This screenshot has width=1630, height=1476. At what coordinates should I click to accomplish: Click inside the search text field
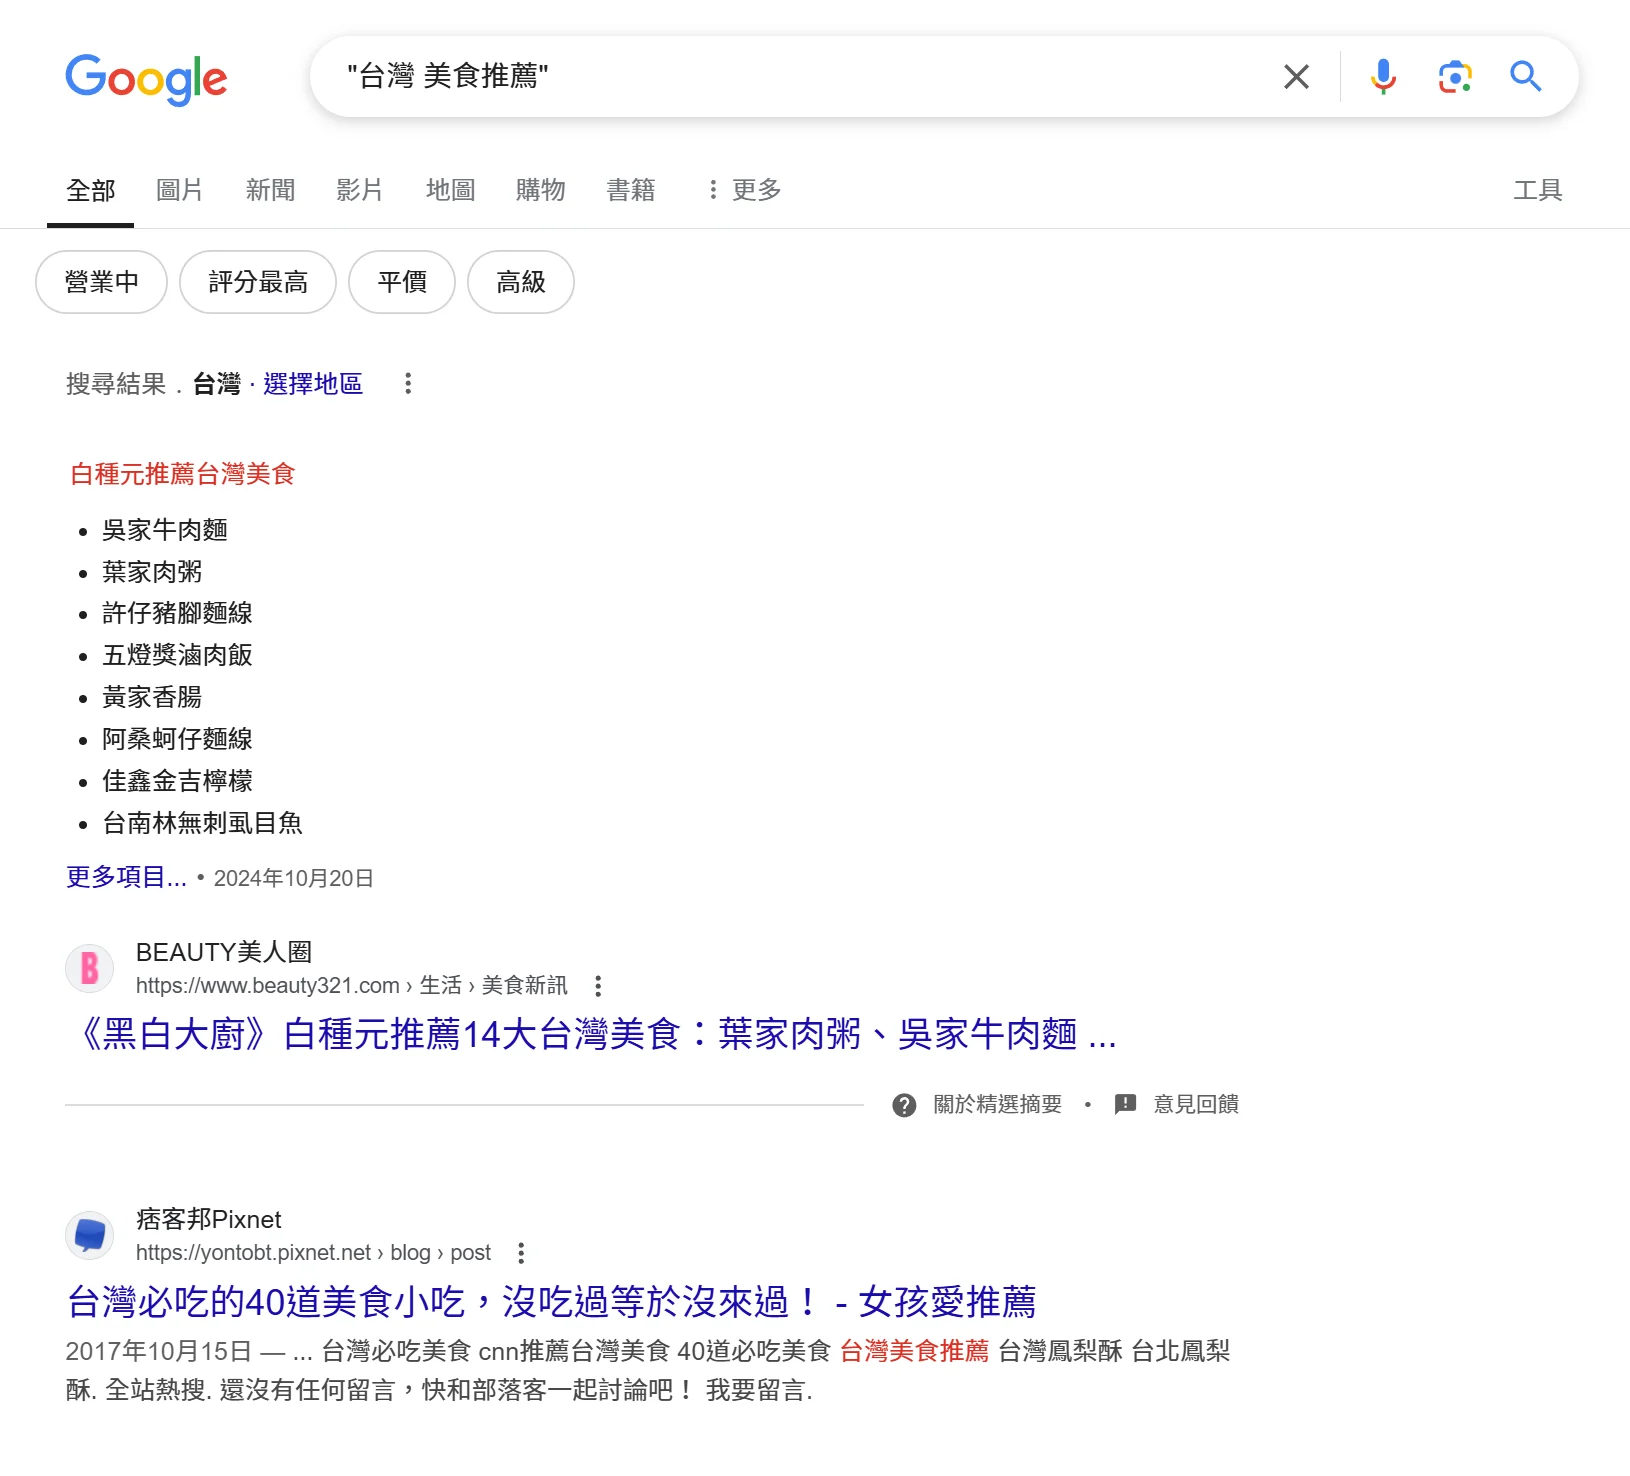(x=800, y=77)
